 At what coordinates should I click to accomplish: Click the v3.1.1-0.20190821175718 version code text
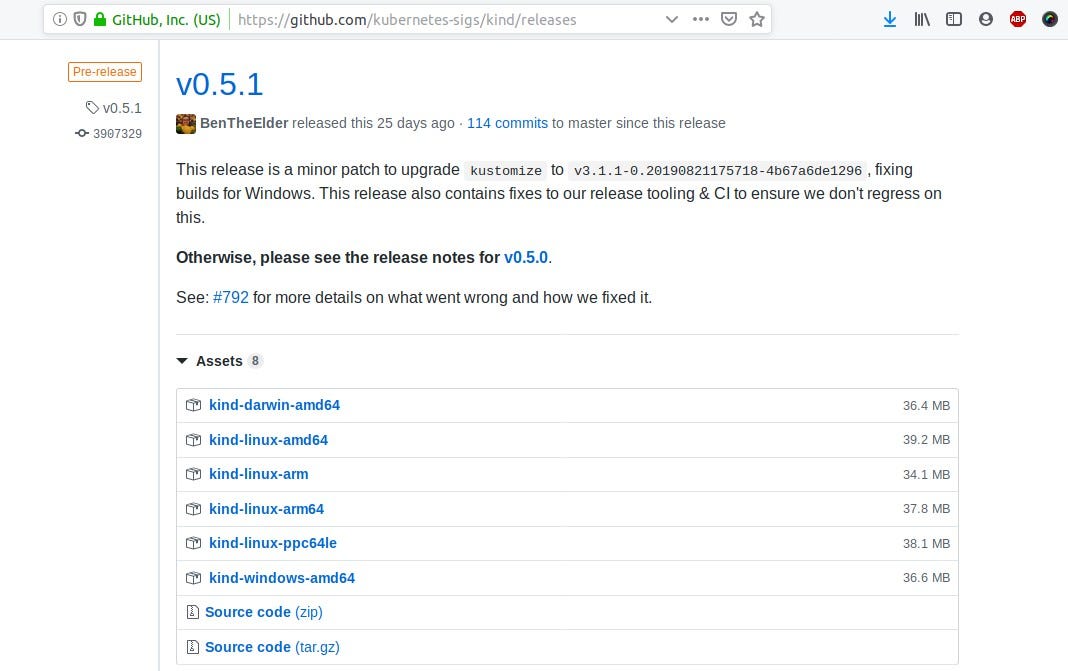point(718,170)
